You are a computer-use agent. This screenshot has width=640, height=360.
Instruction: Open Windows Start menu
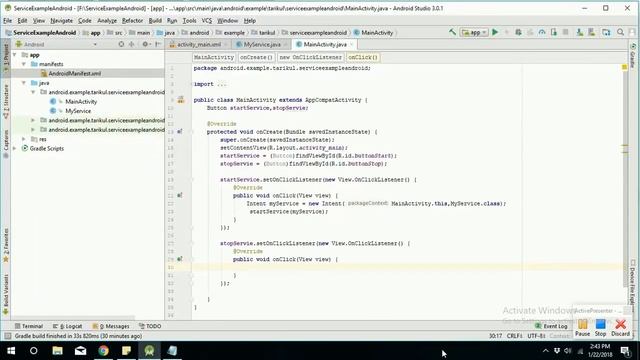click(11, 350)
